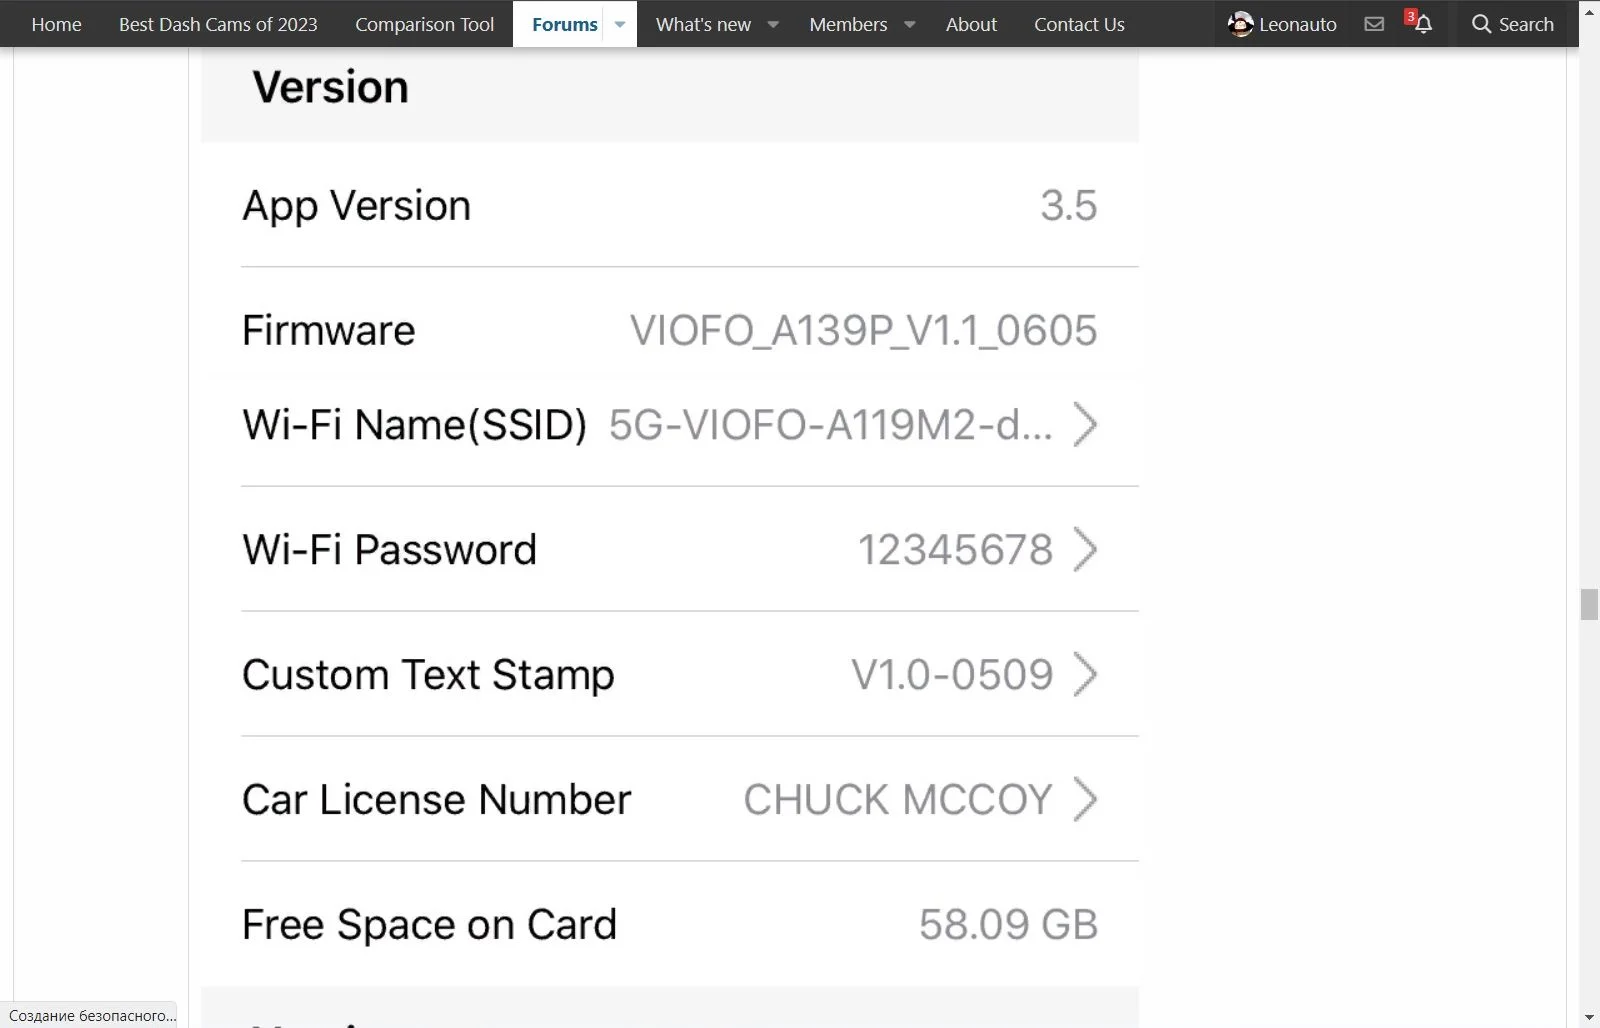Click the Wi-Fi Password chevron
The image size is (1600, 1028).
click(1085, 549)
